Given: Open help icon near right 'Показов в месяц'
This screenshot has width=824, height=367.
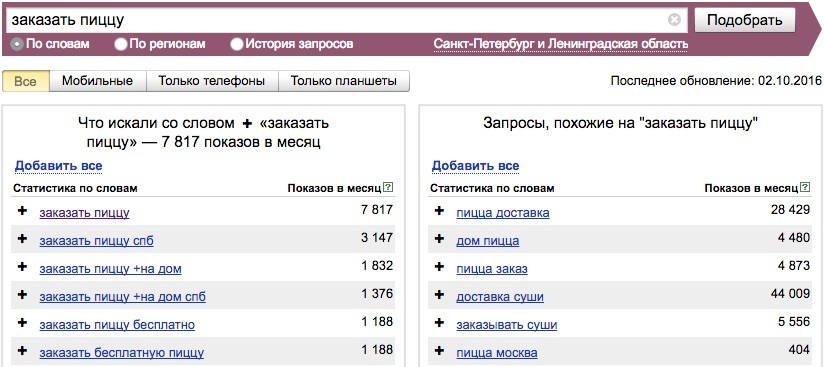Looking at the screenshot, I should coord(805,187).
